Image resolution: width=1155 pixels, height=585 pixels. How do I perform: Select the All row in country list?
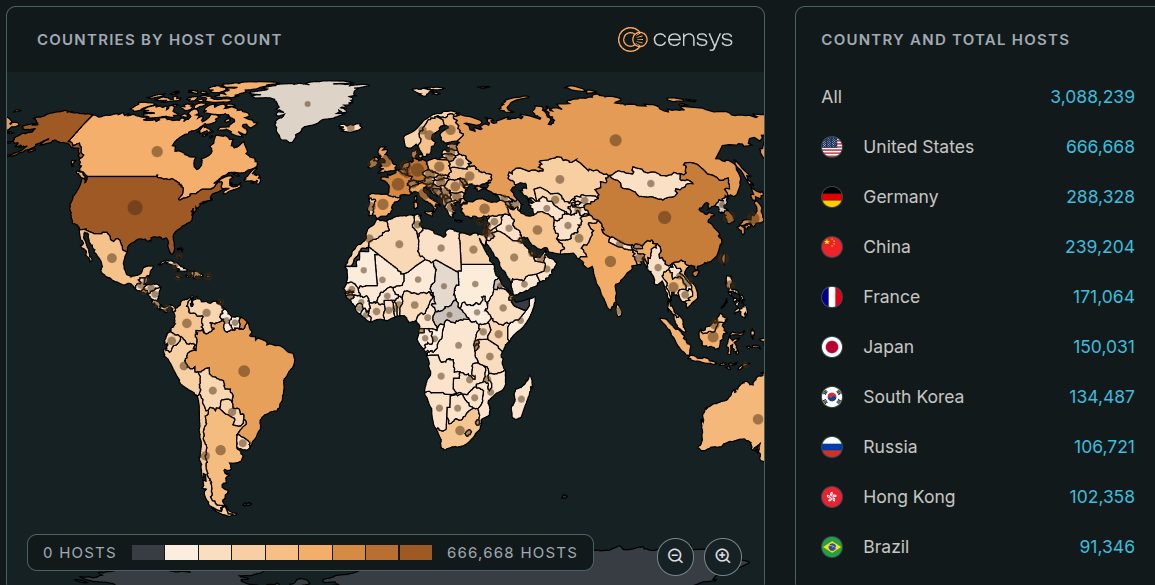click(x=977, y=97)
